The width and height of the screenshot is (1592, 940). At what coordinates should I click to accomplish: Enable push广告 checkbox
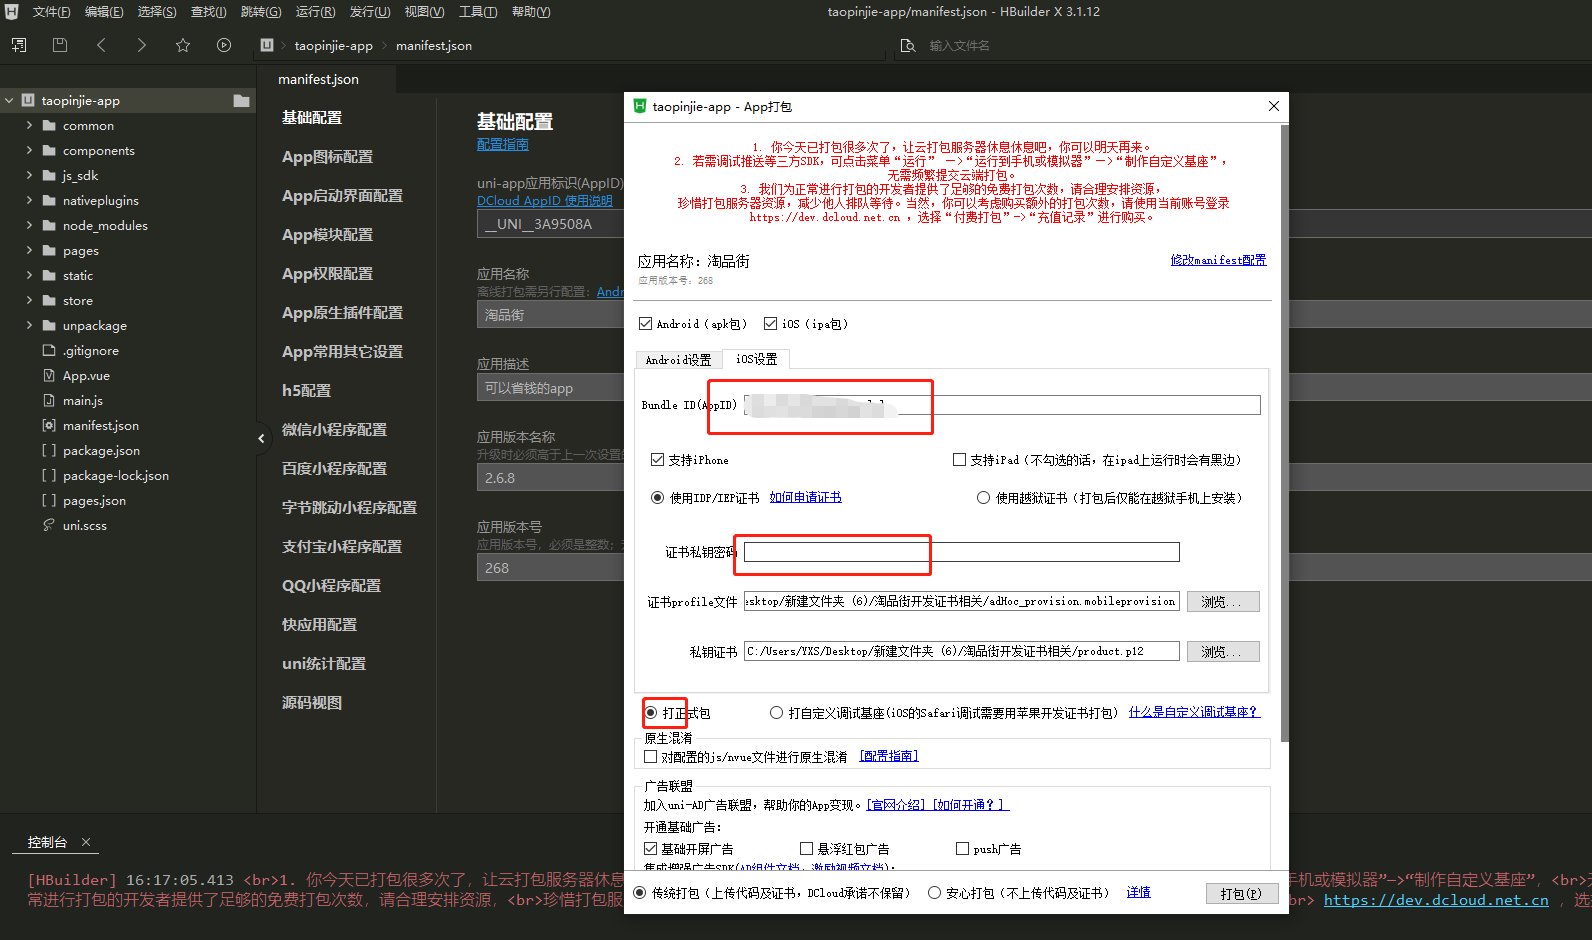coord(963,848)
